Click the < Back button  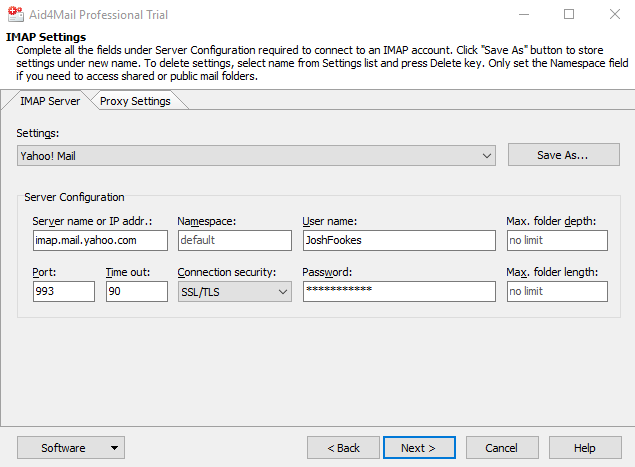pyautogui.click(x=343, y=448)
